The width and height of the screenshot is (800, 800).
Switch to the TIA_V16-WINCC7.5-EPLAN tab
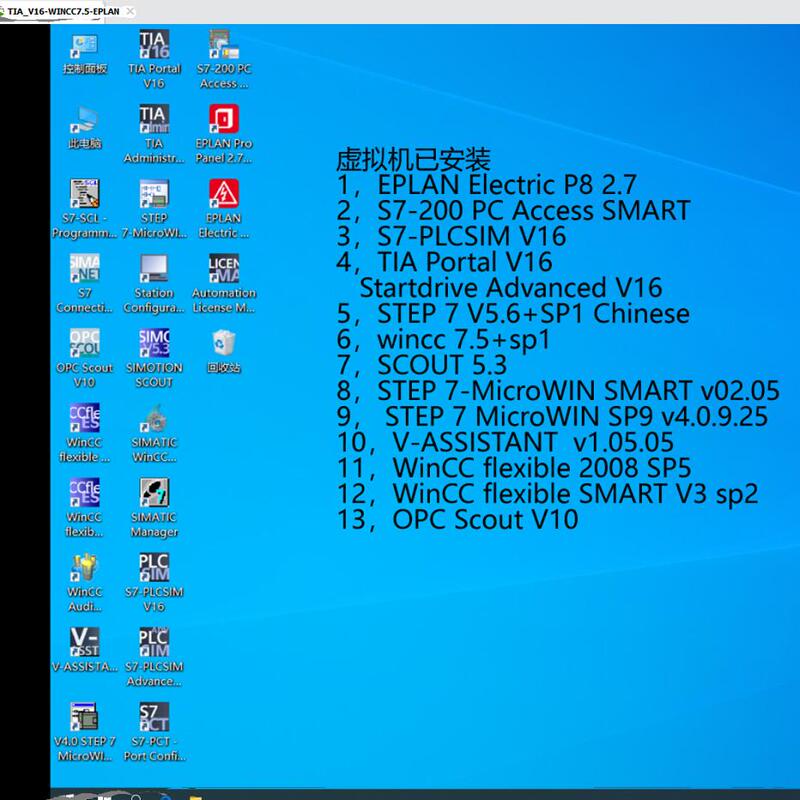pyautogui.click(x=63, y=11)
